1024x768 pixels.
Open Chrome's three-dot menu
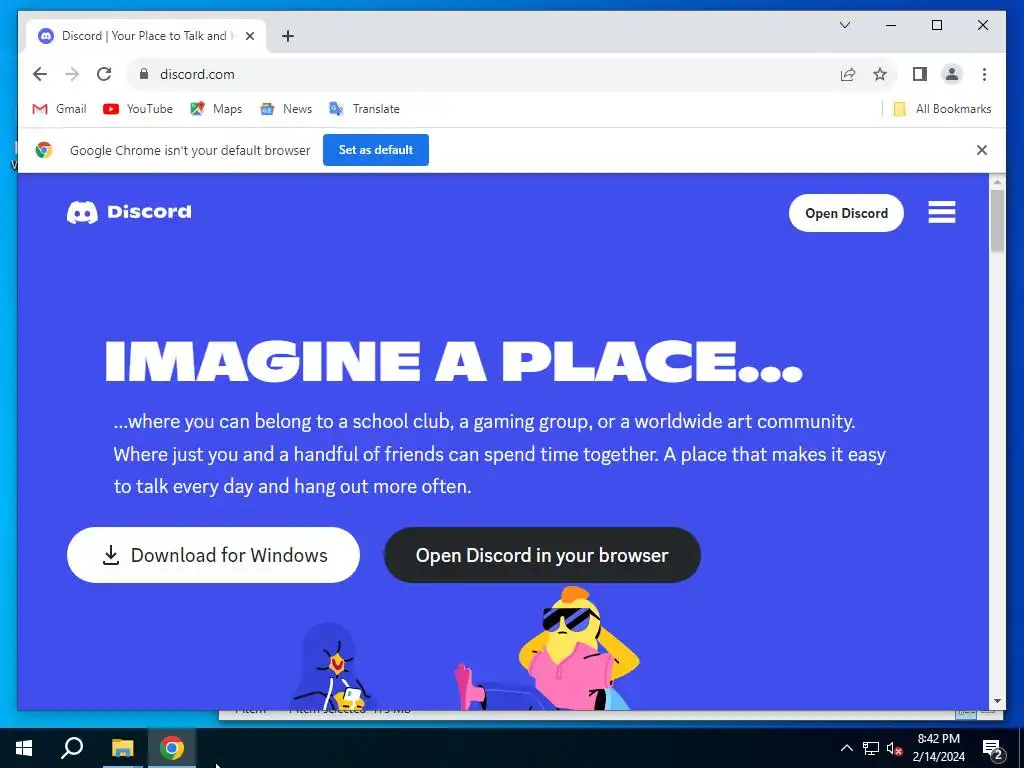click(984, 74)
